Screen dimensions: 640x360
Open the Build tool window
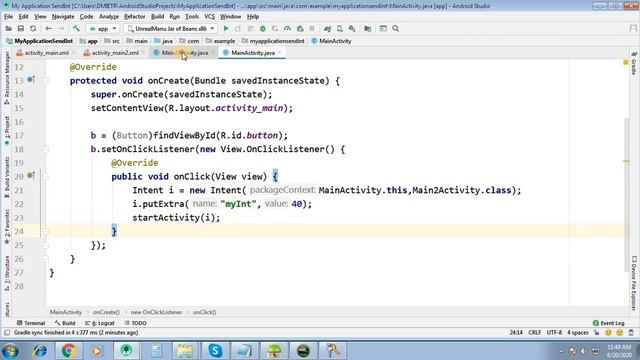pyautogui.click(x=65, y=323)
